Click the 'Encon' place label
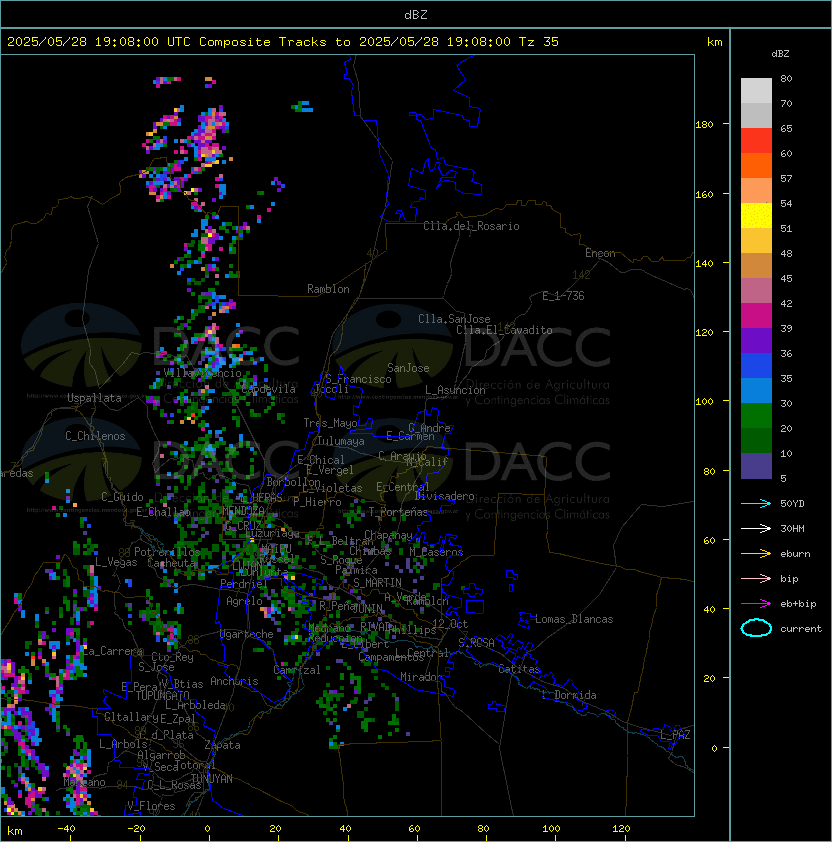The height and width of the screenshot is (842, 832). click(600, 253)
